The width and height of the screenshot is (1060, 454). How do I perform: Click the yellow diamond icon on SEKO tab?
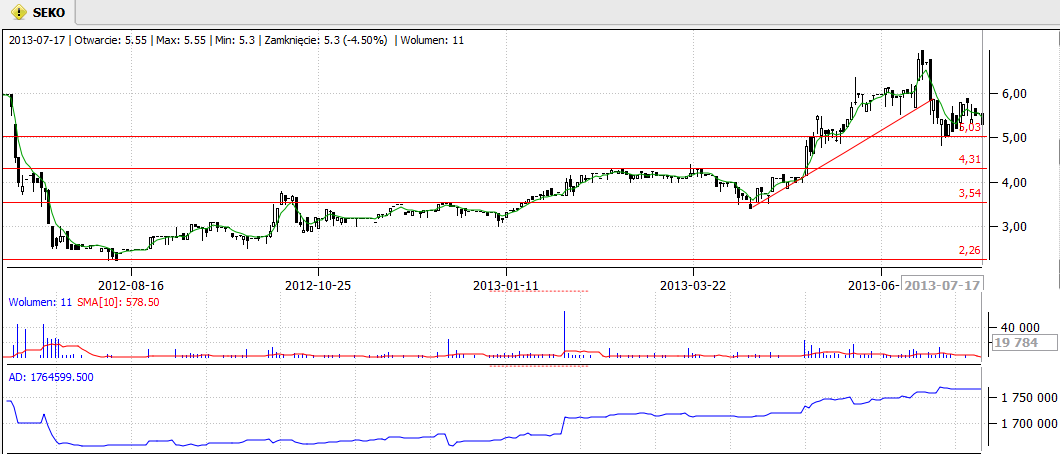pos(19,12)
